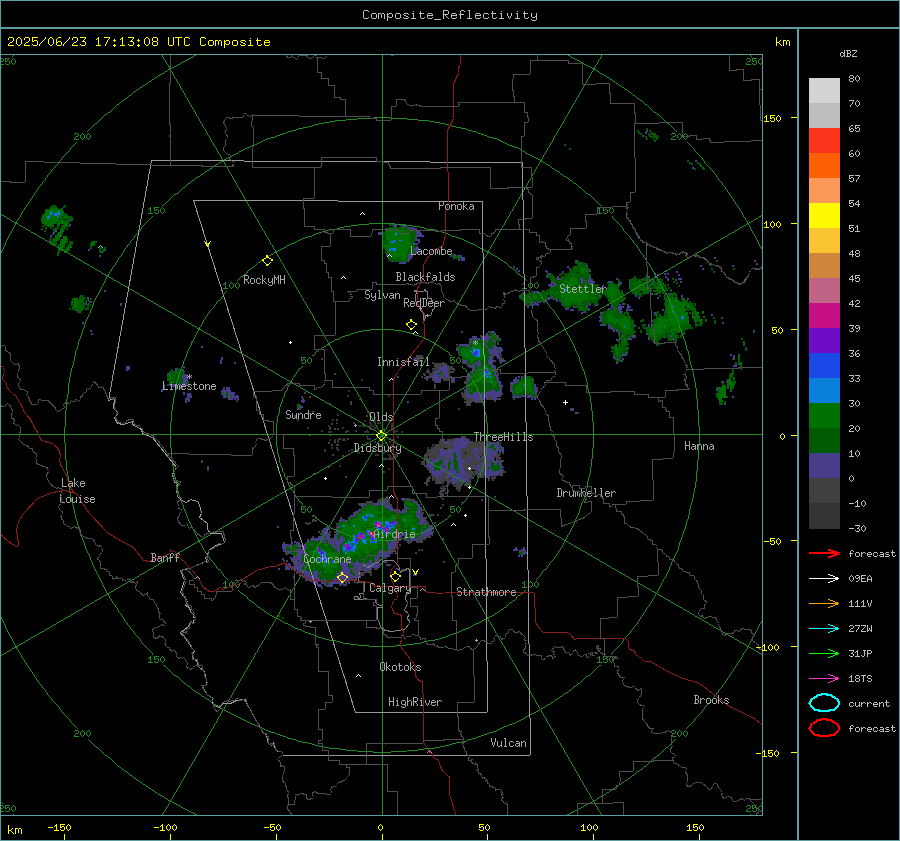Select the purple 36-39 dBZ swatch
The height and width of the screenshot is (841, 900).
tap(824, 341)
